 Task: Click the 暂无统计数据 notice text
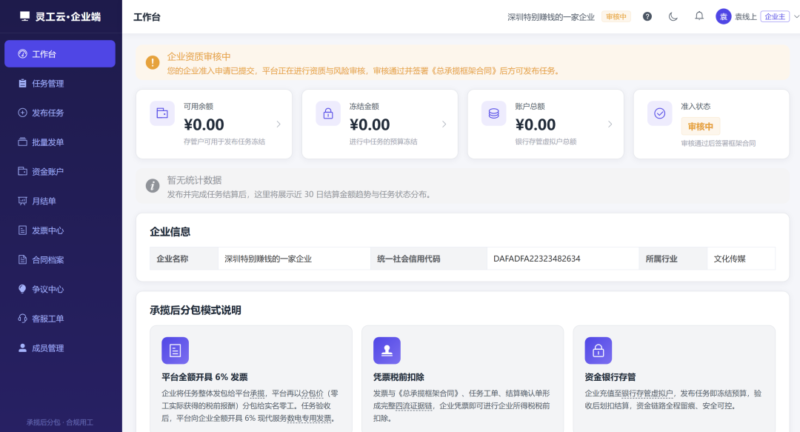(194, 180)
